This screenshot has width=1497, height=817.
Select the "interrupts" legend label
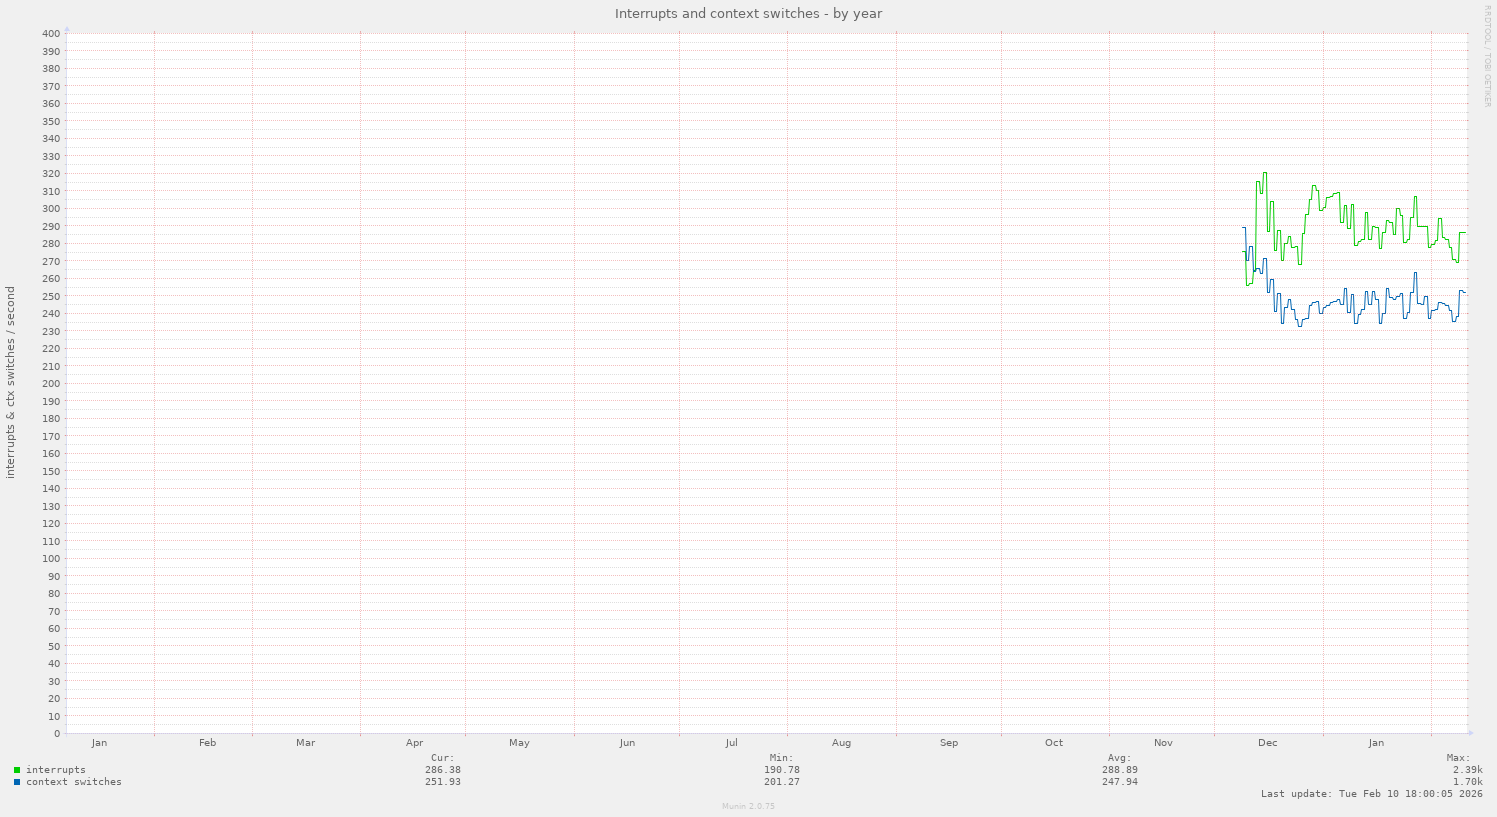pyautogui.click(x=56, y=770)
